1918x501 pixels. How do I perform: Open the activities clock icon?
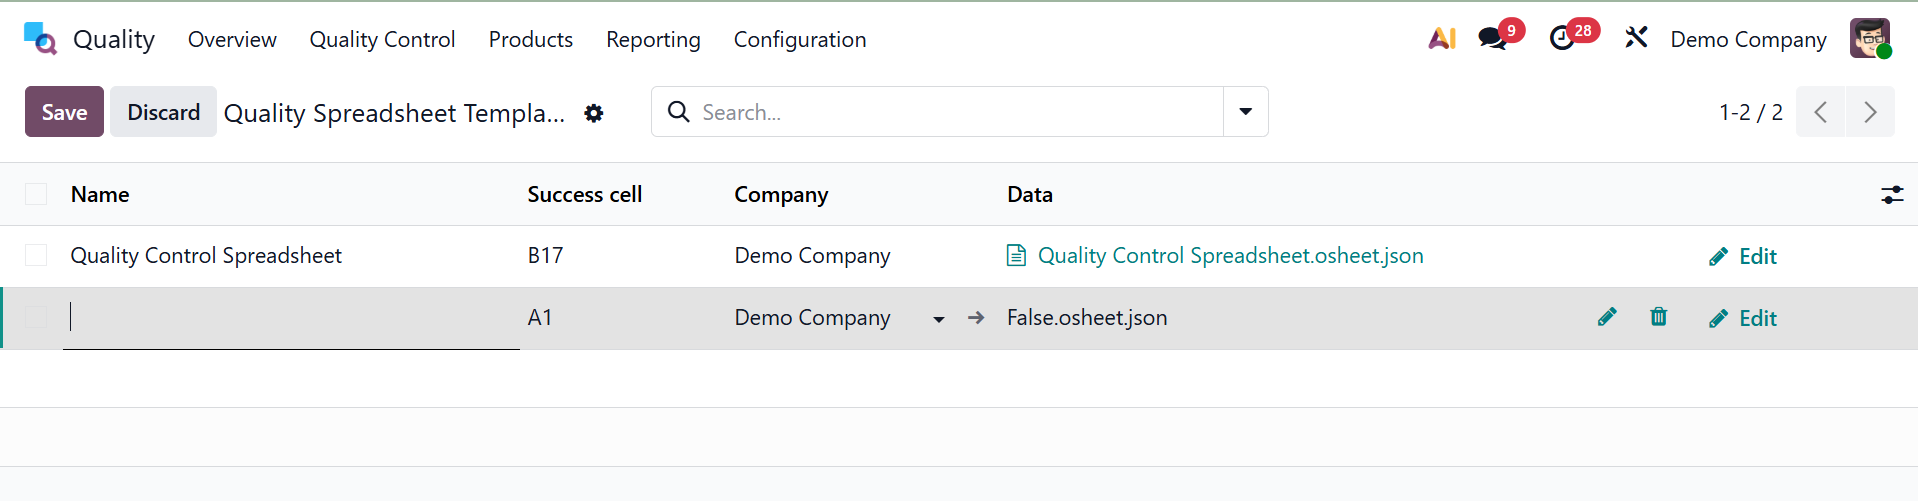[1563, 39]
